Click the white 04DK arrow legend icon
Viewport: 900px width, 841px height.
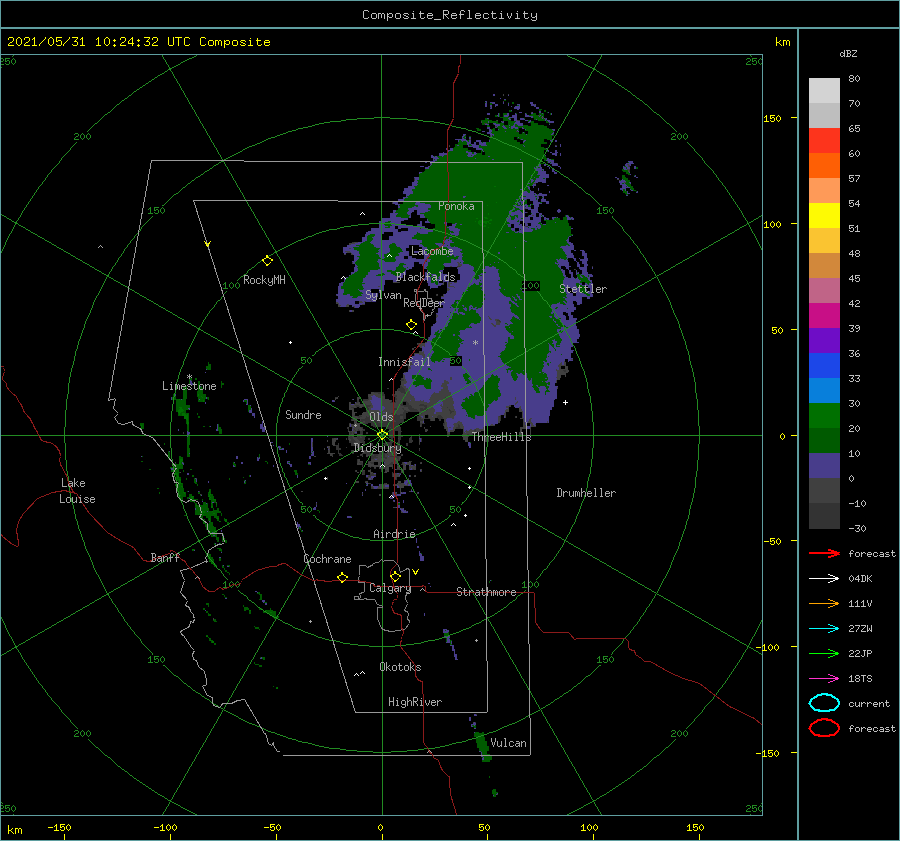click(824, 578)
